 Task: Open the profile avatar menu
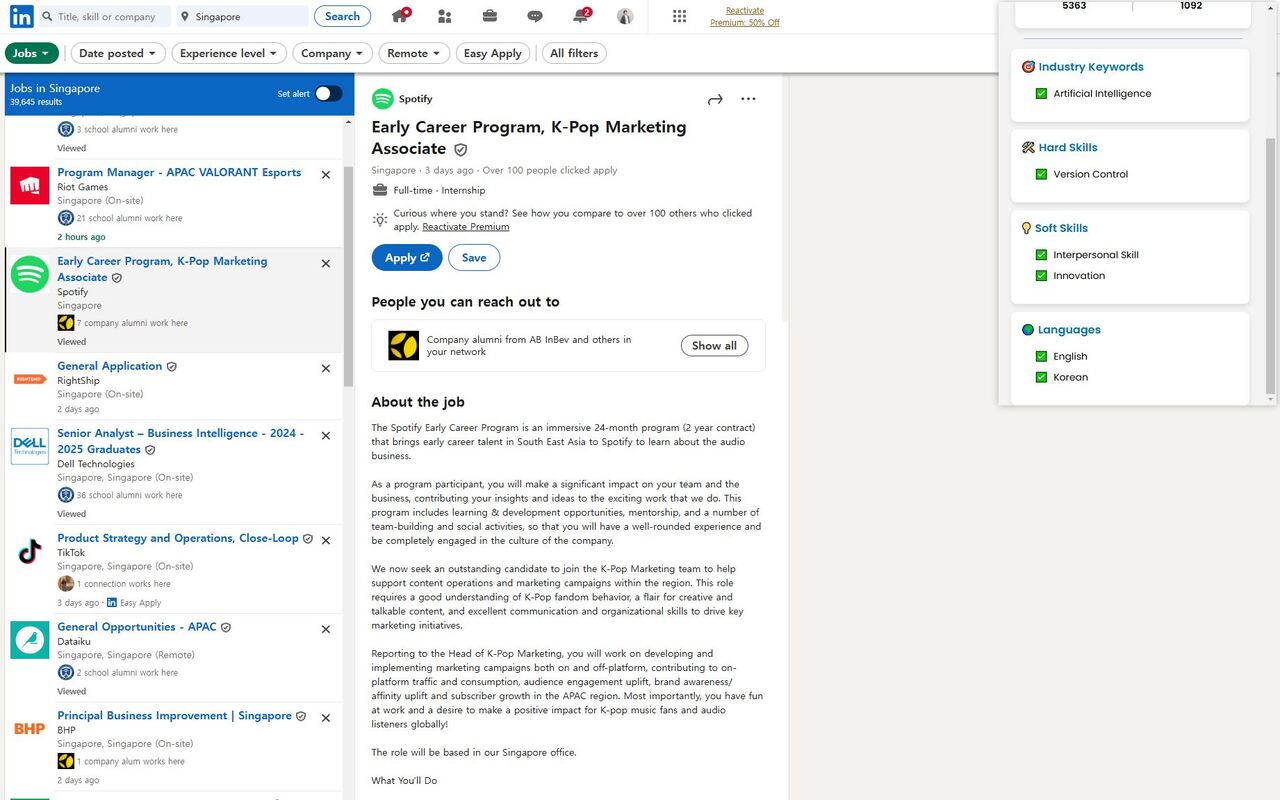click(625, 16)
